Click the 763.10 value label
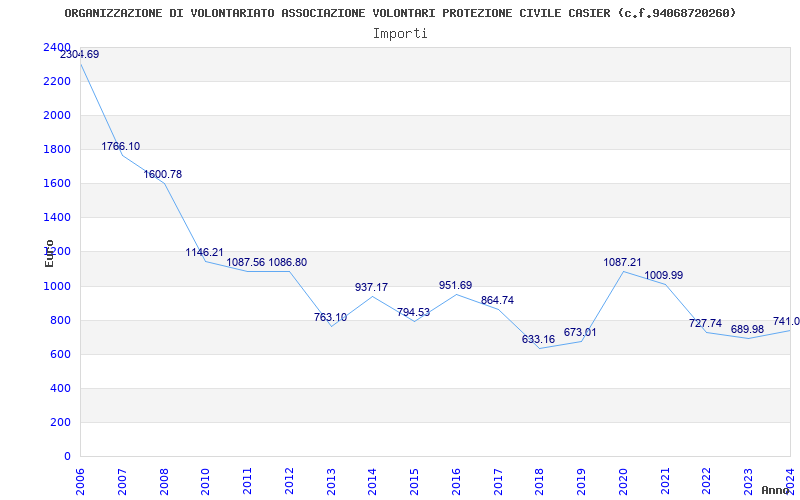 [331, 317]
